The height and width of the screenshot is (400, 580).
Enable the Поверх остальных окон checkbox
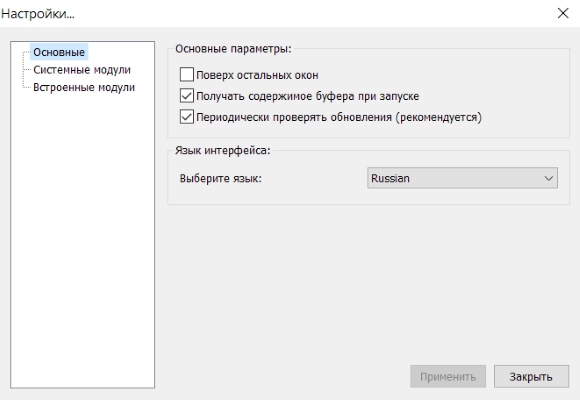point(186,75)
